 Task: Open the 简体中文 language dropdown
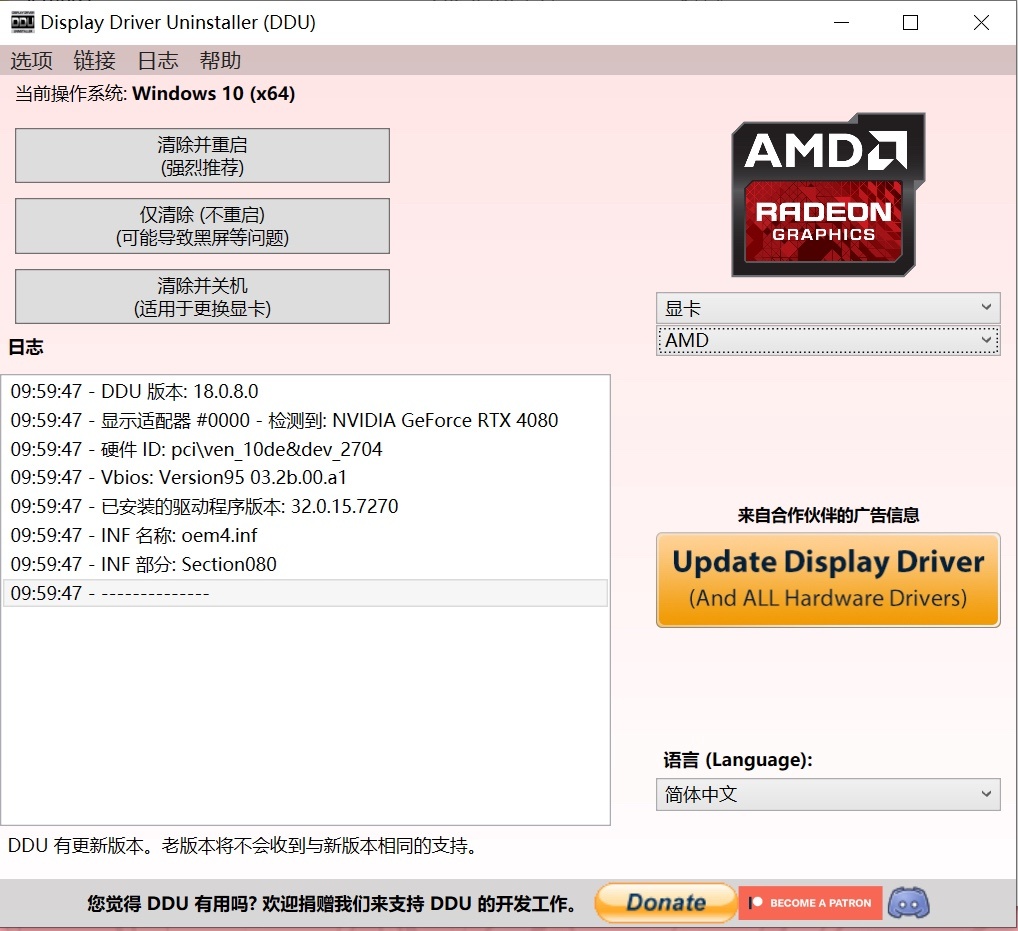(x=828, y=794)
